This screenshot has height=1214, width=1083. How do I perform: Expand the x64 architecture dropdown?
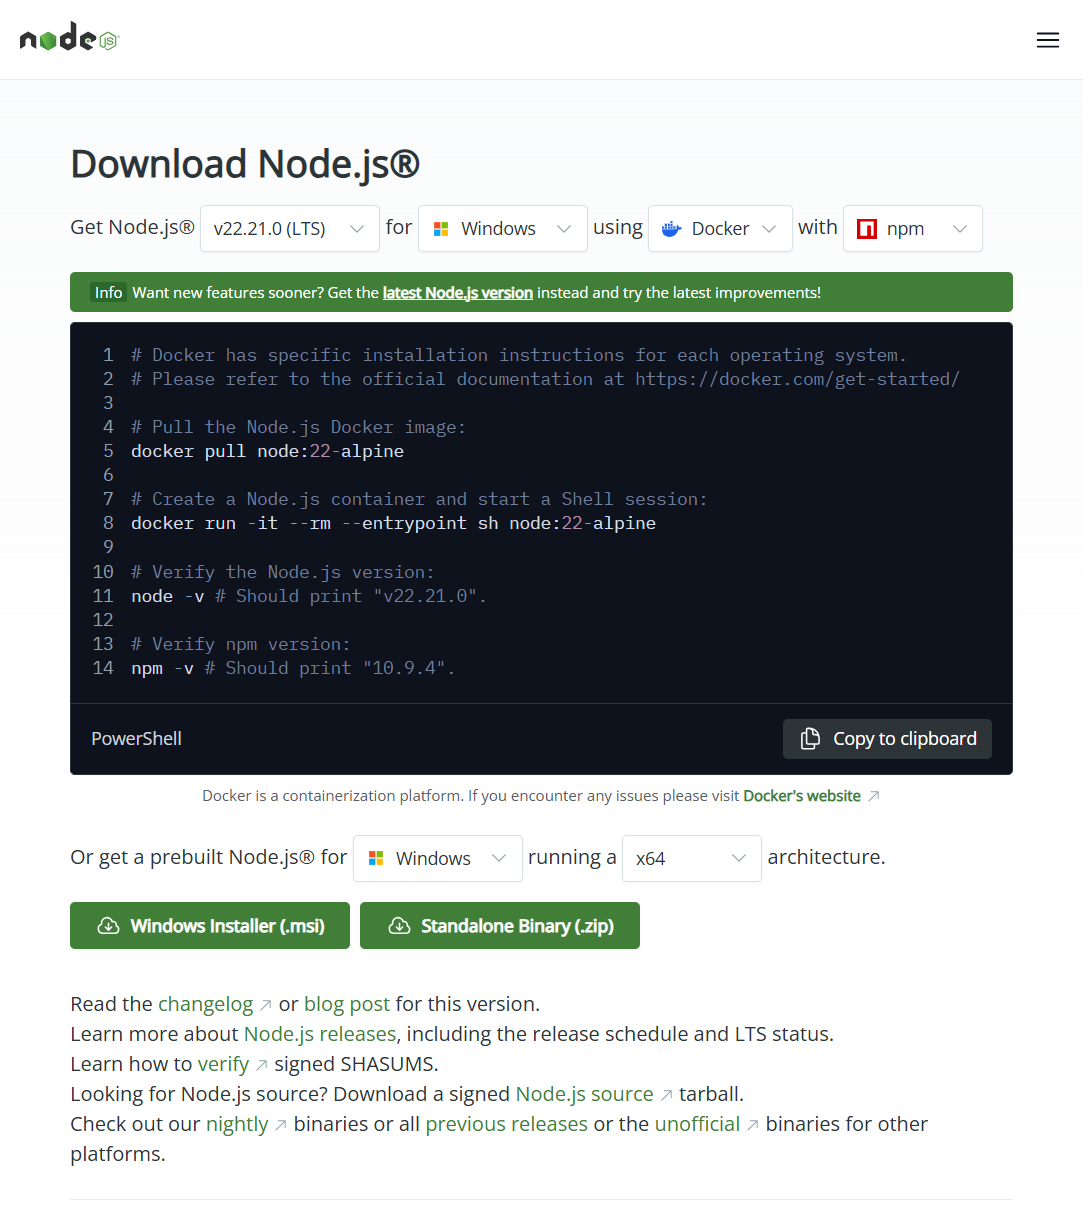tap(691, 858)
